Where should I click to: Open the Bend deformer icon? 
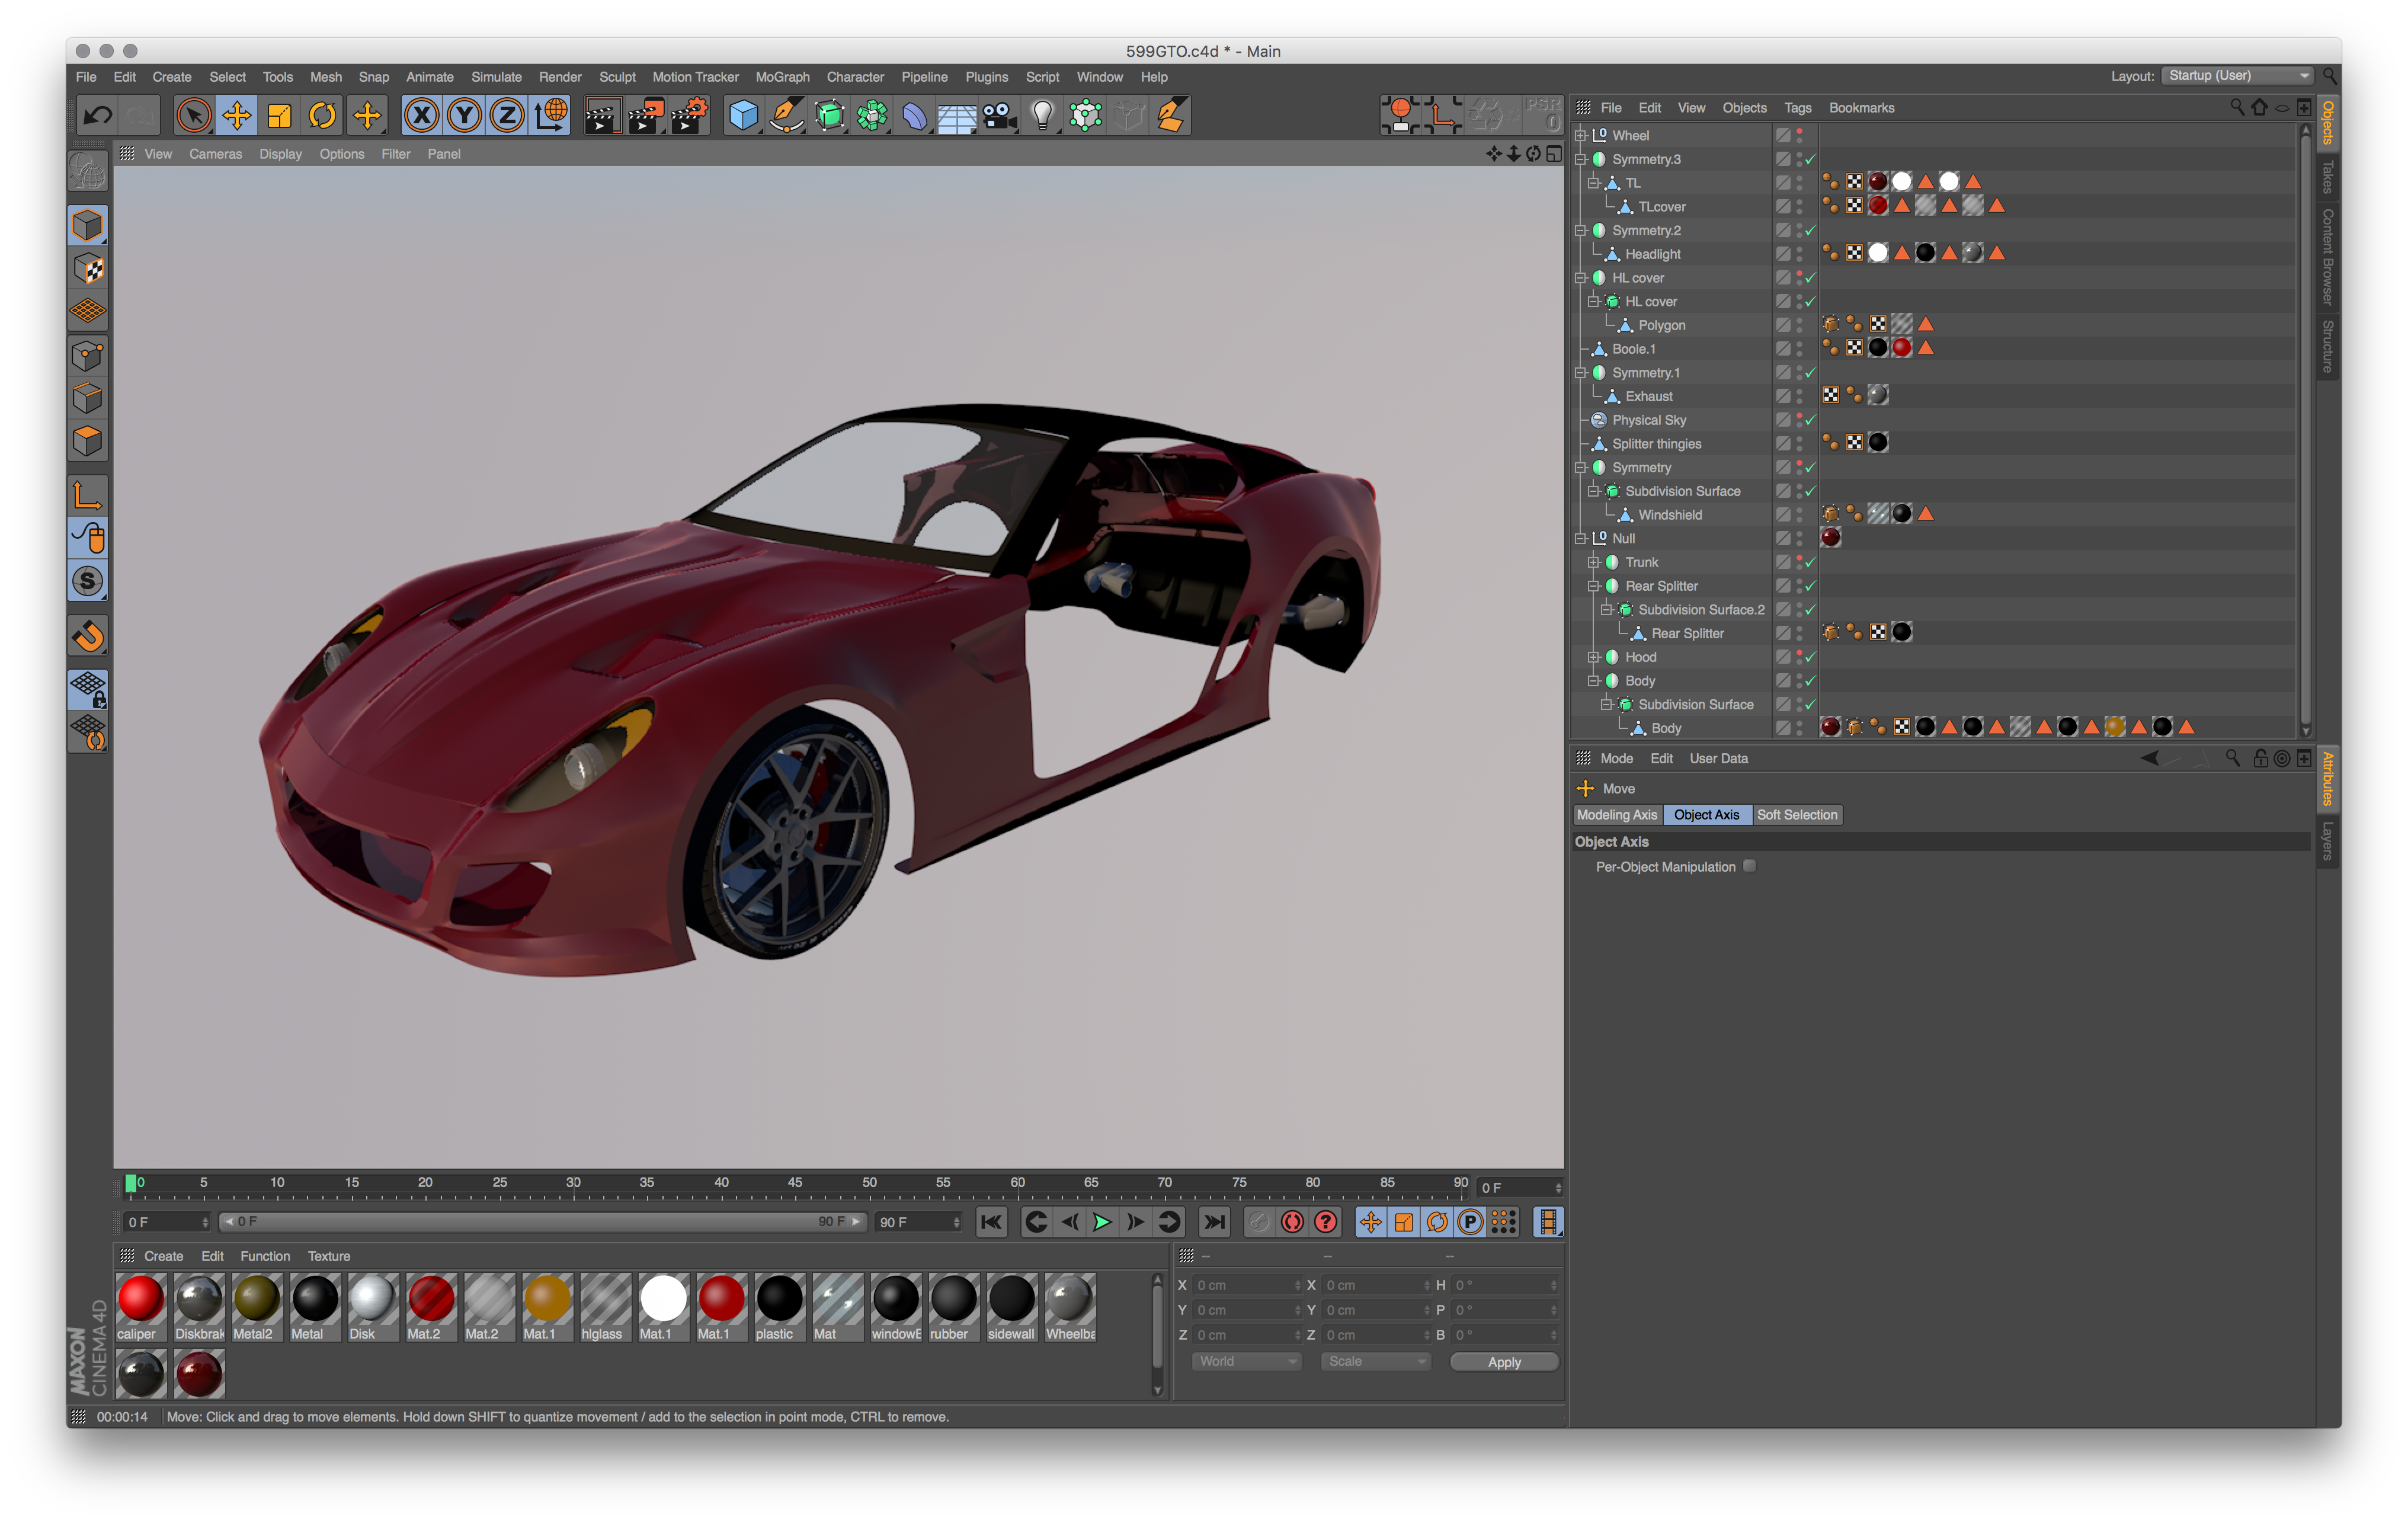(915, 116)
